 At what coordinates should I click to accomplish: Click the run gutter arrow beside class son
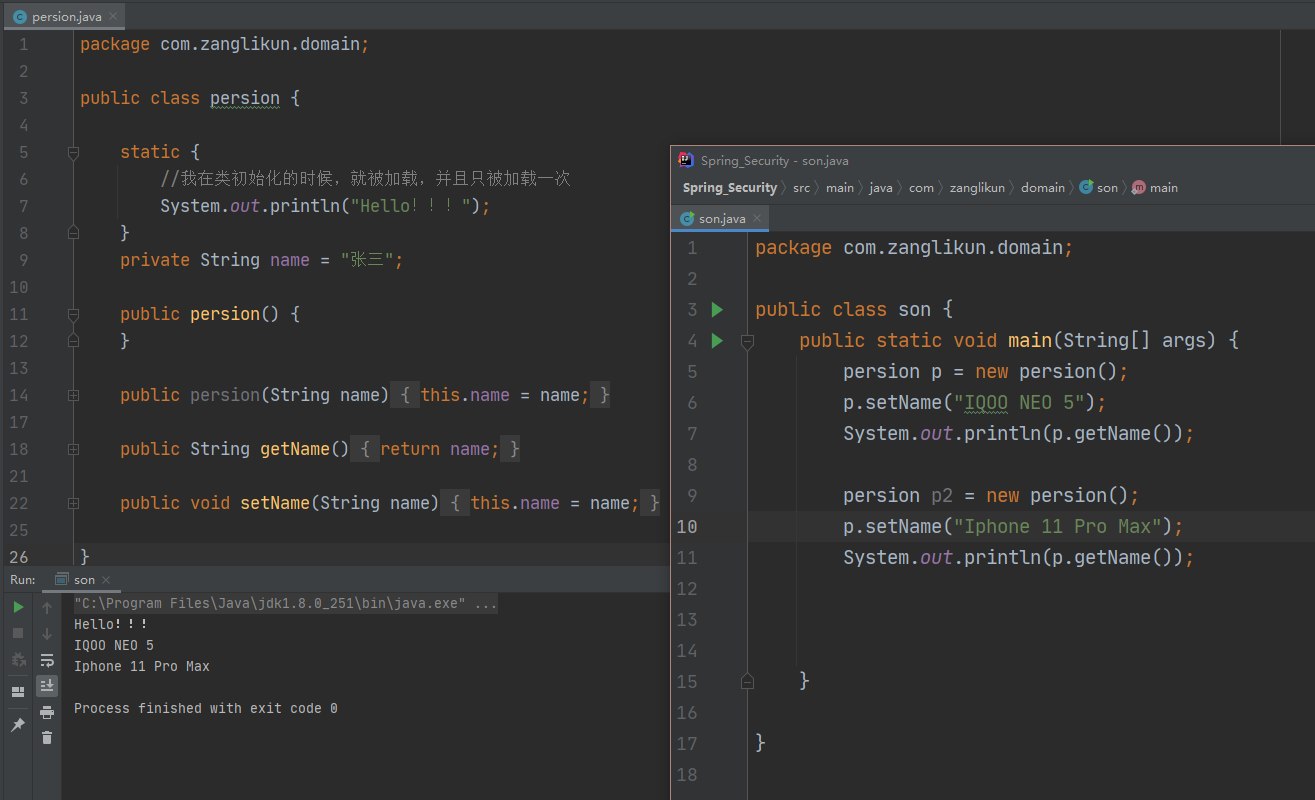tap(717, 310)
